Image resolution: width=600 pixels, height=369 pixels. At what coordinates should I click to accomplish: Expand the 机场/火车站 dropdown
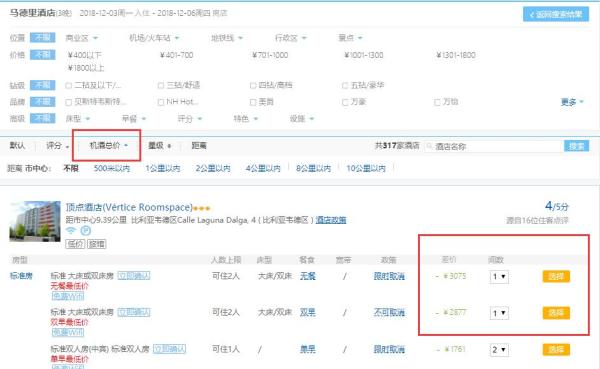click(154, 38)
